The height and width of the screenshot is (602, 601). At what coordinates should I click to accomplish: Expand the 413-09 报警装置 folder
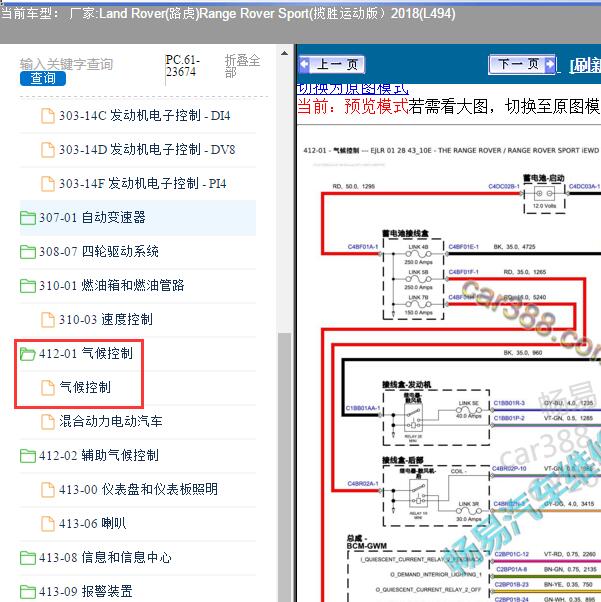(86, 591)
